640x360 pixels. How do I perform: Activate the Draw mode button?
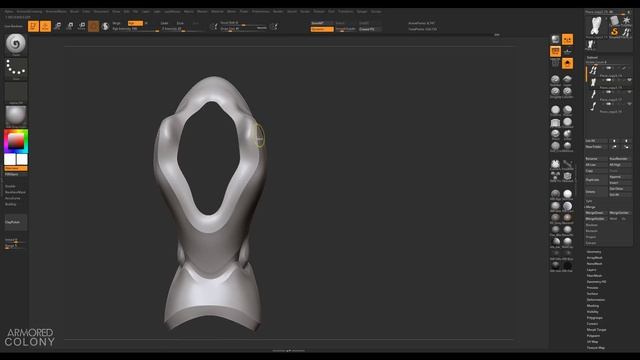pyautogui.click(x=45, y=26)
